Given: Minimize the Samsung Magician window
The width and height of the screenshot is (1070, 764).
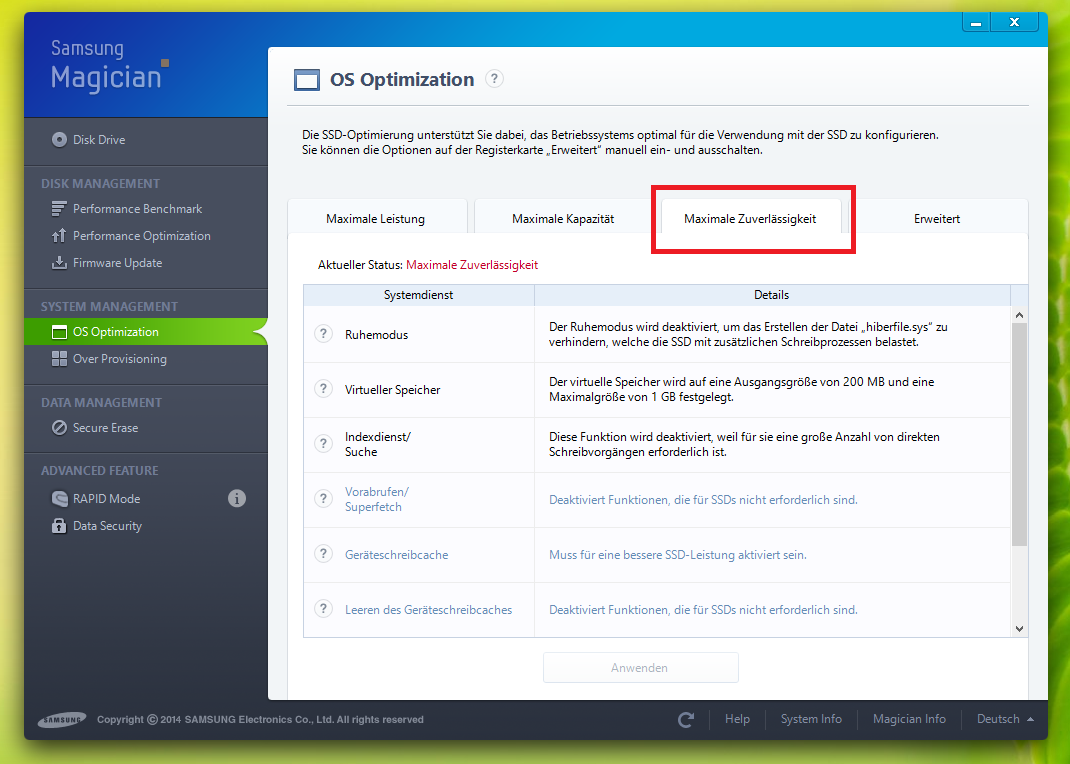Looking at the screenshot, I should pyautogui.click(x=976, y=23).
